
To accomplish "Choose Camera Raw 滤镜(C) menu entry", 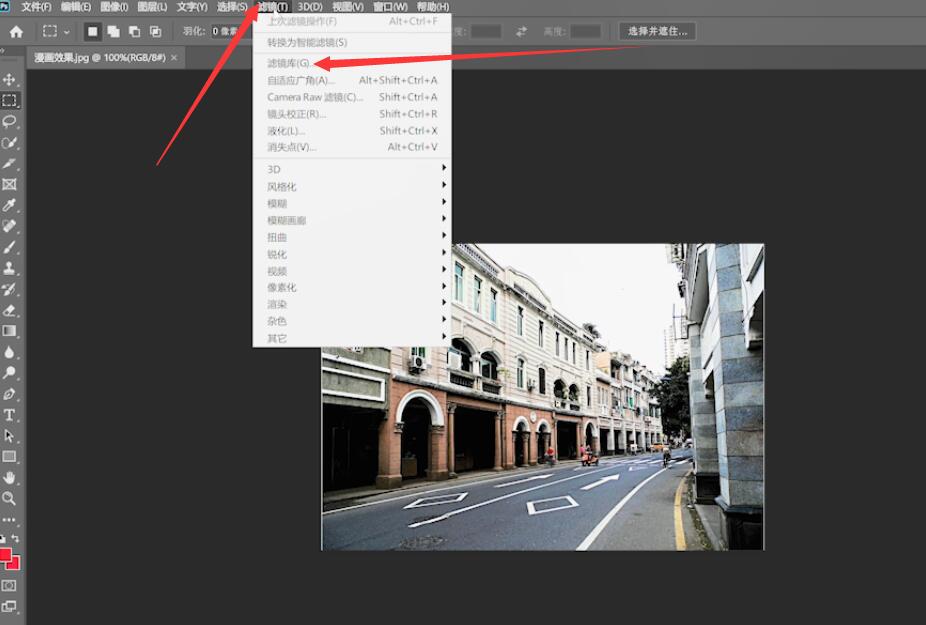I will 352,97.
